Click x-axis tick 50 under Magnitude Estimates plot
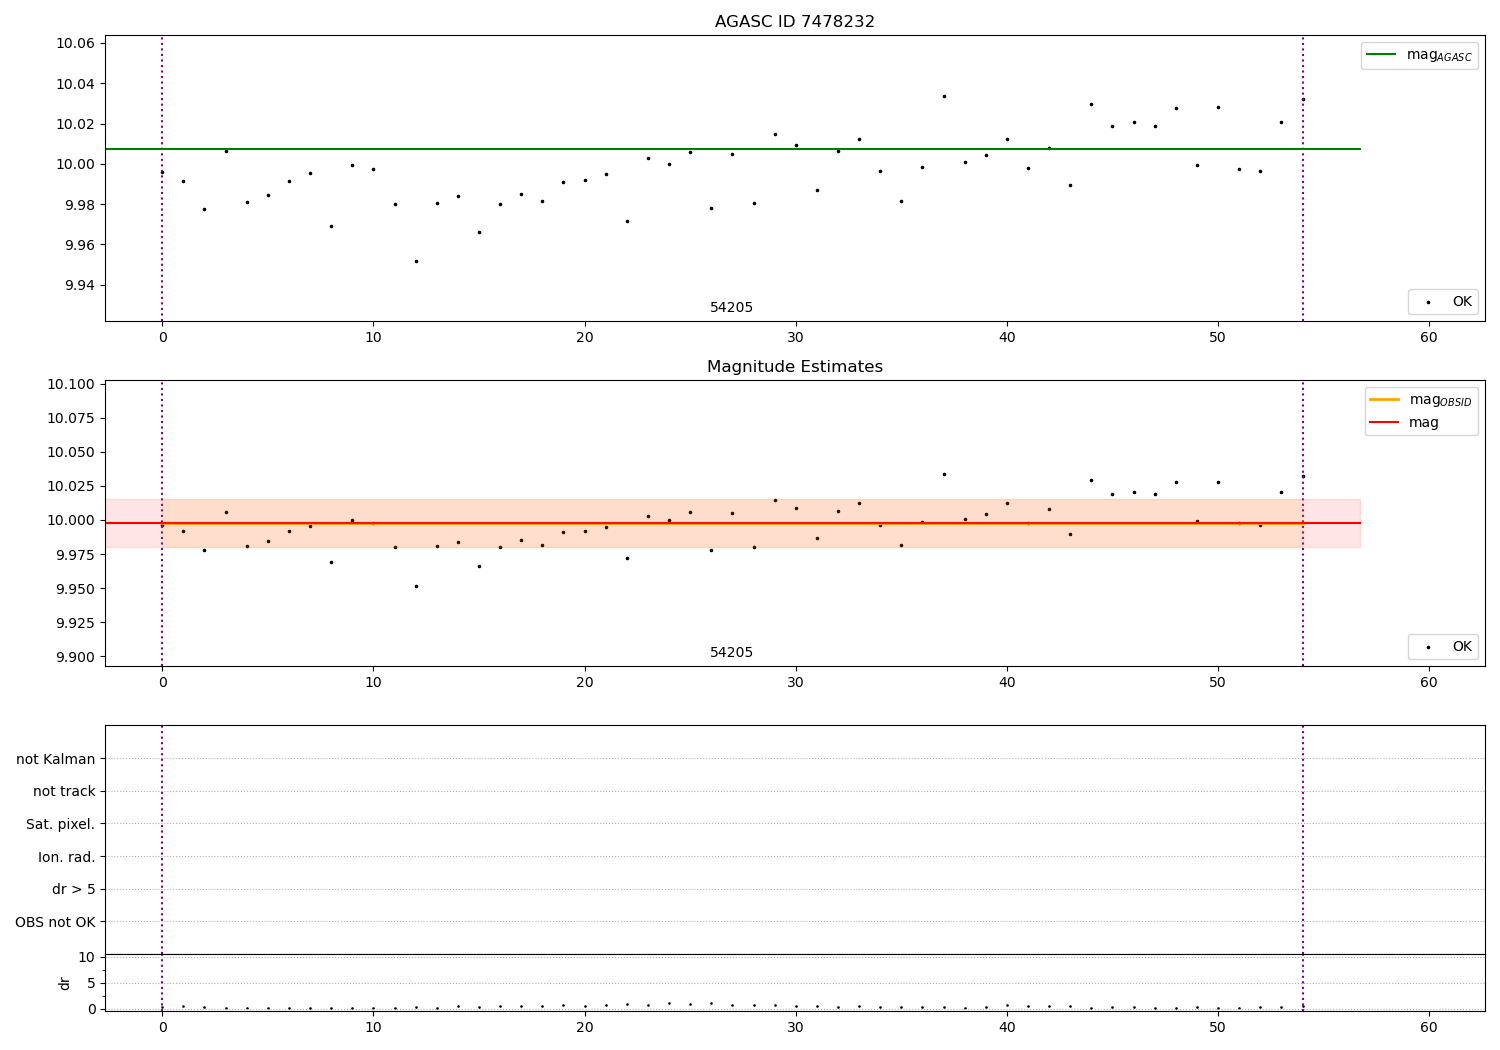The image size is (1500, 1050). pos(1218,682)
